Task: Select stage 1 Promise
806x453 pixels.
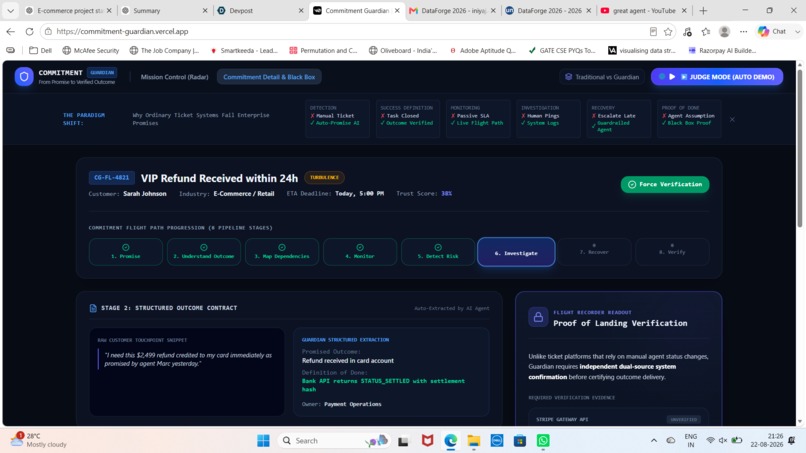Action: coord(126,252)
